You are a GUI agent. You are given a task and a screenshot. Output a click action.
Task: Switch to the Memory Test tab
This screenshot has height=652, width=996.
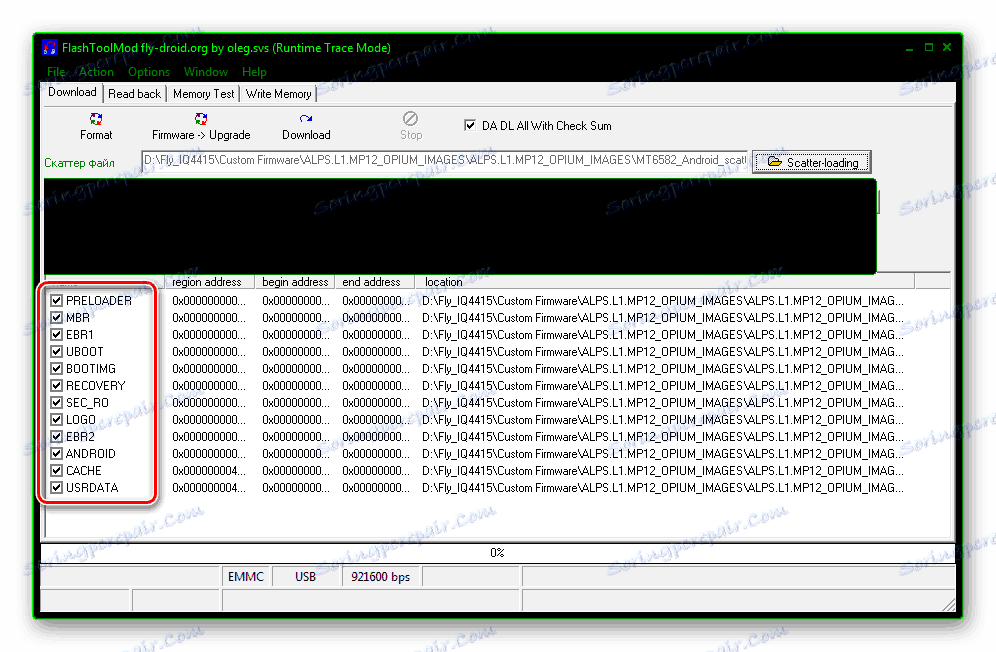click(203, 94)
